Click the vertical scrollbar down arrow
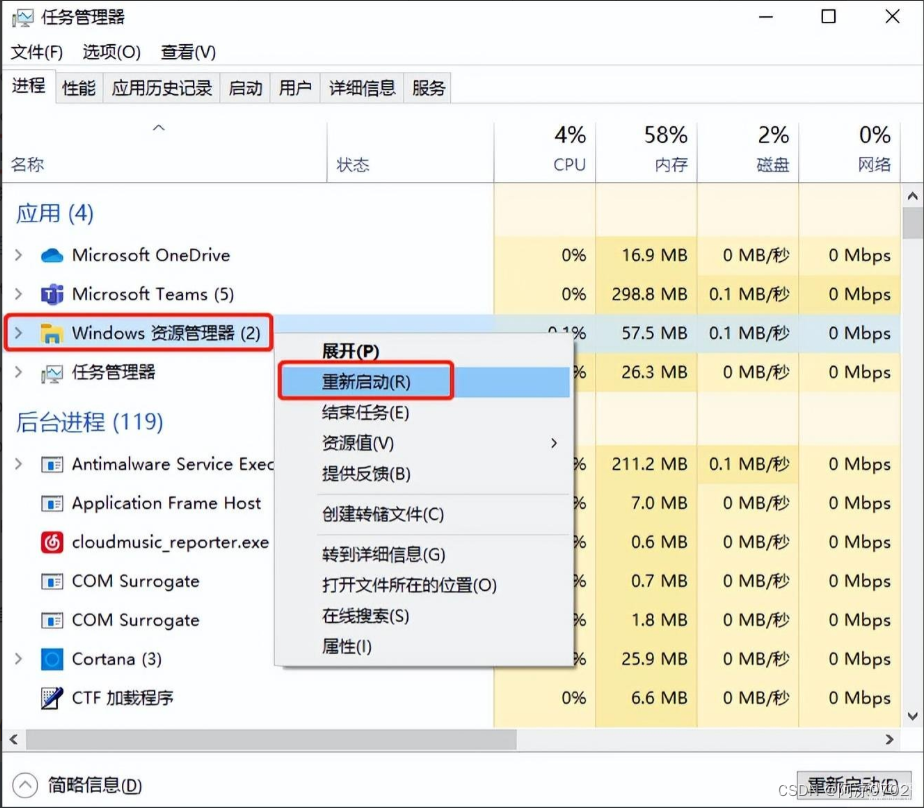 912,716
